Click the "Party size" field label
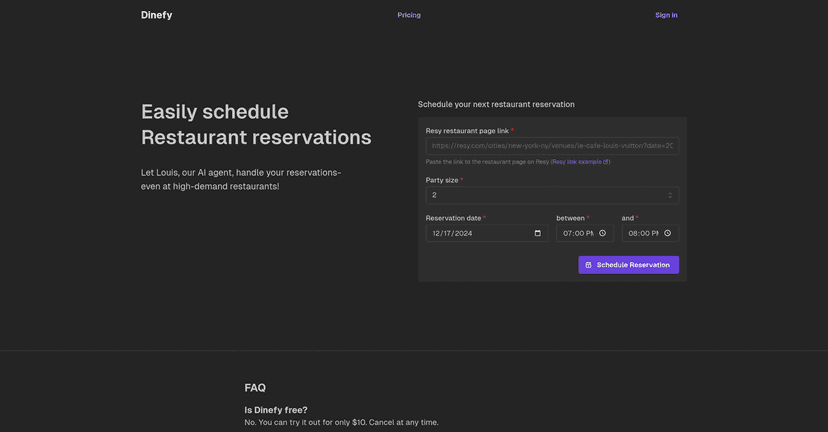828x432 pixels. coord(442,180)
